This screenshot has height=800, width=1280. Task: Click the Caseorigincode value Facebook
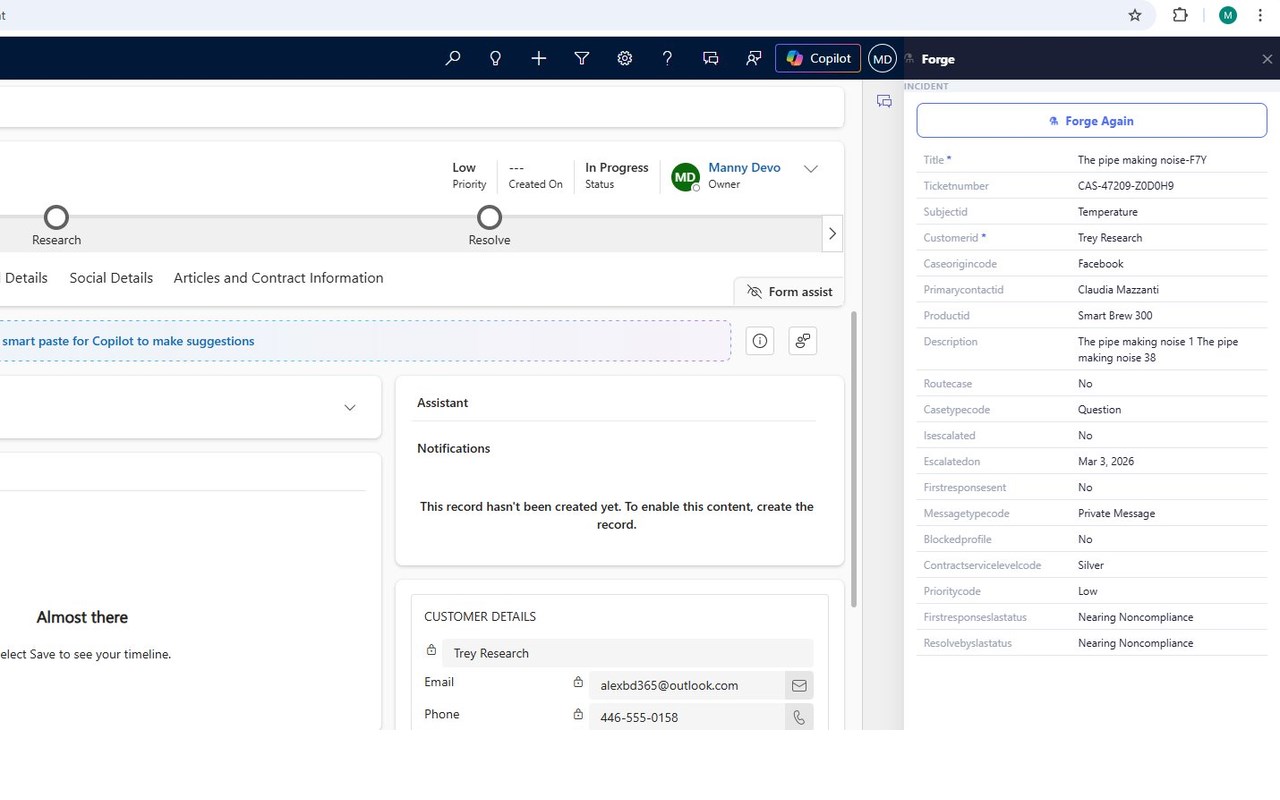coord(1101,264)
